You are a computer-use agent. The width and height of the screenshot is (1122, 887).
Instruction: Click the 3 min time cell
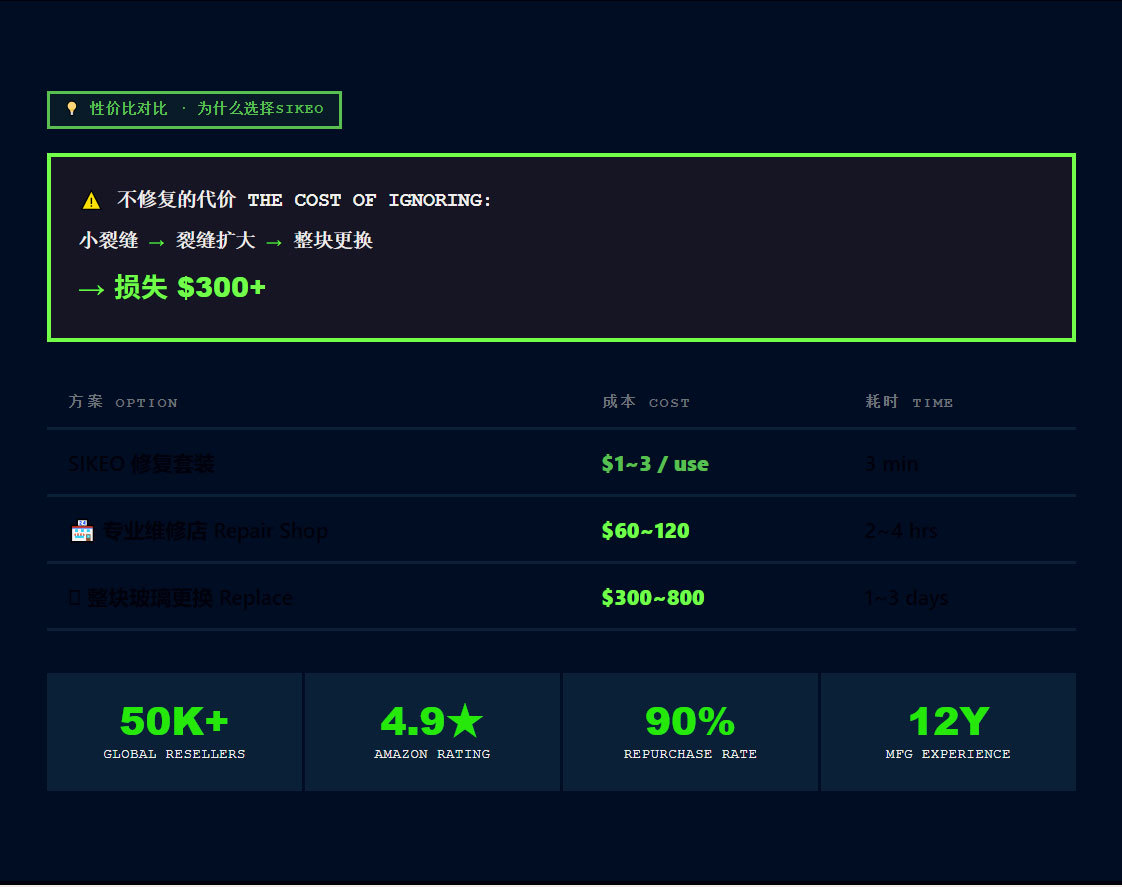pyautogui.click(x=891, y=464)
